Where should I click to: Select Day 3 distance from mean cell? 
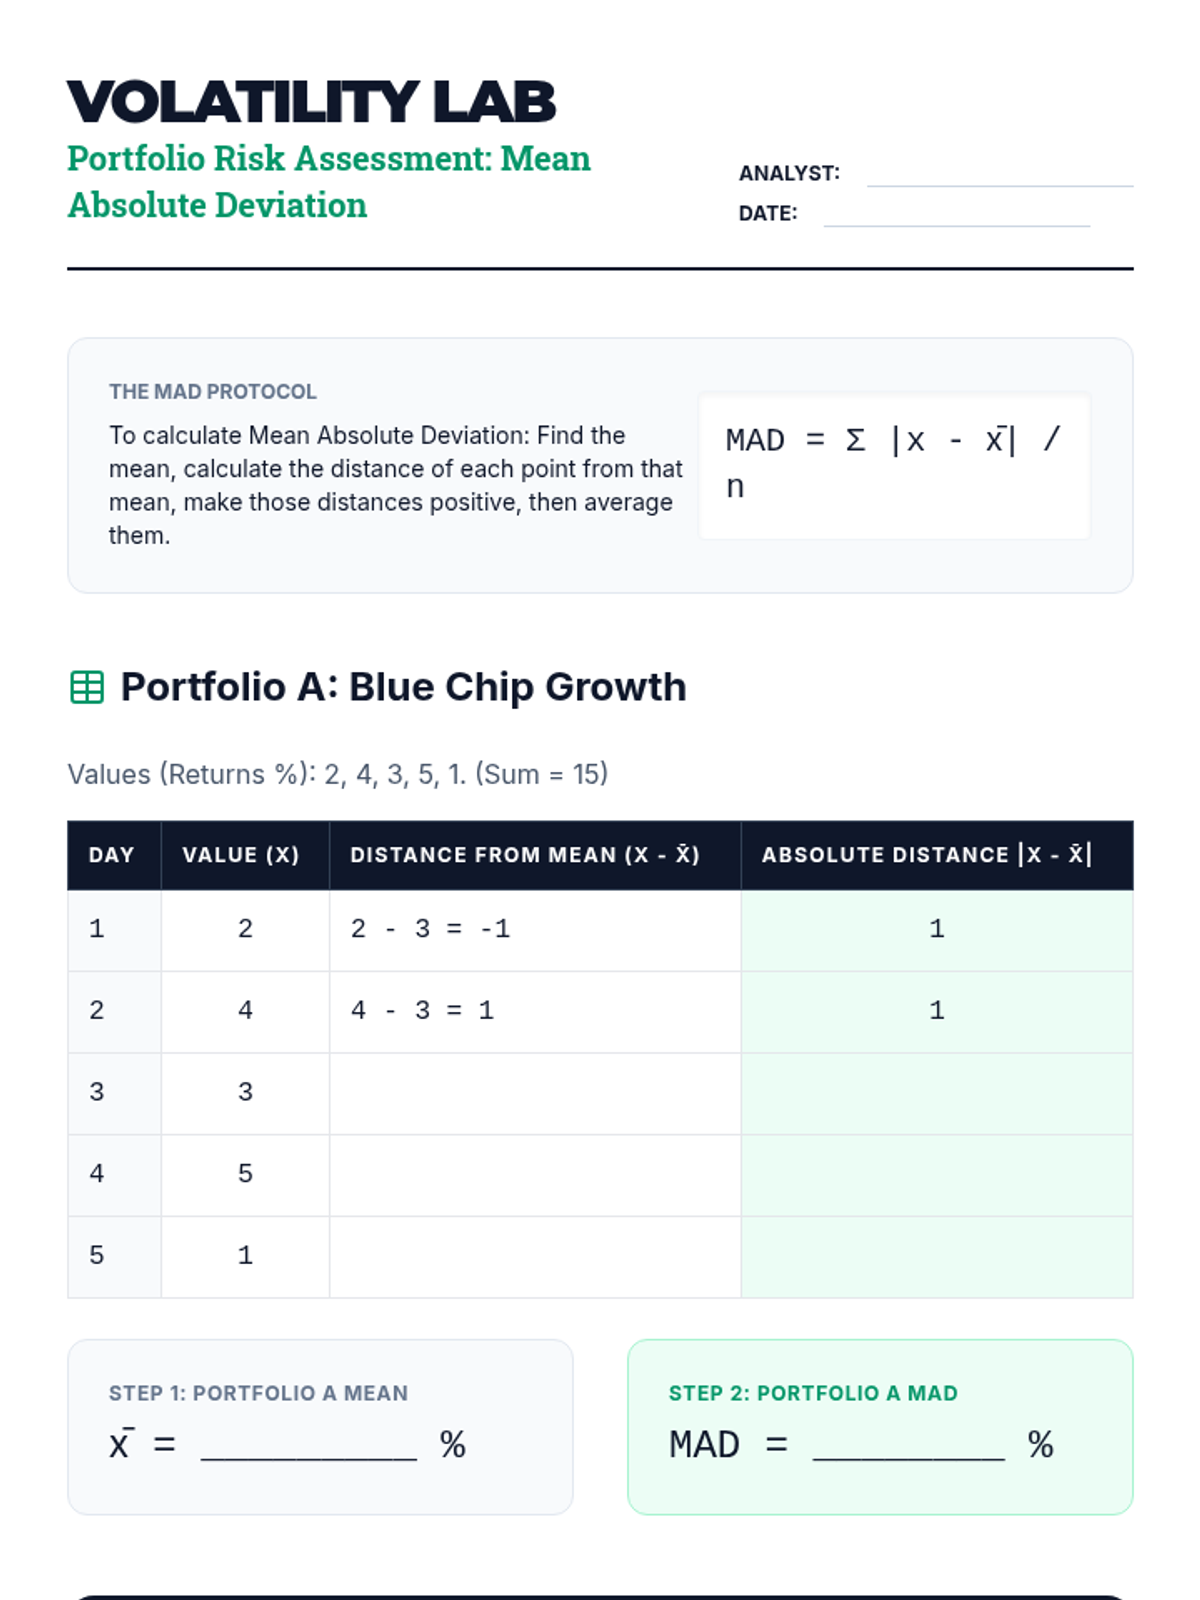pos(535,1093)
